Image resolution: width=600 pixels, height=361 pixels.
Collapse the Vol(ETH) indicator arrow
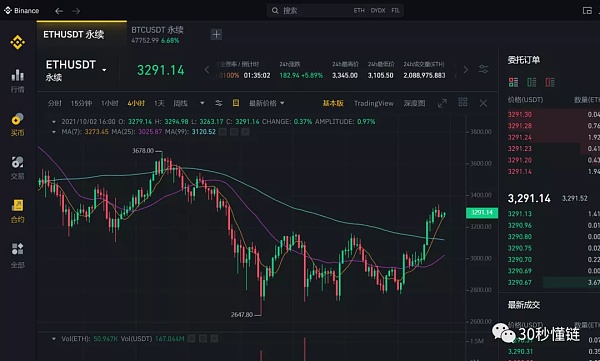[54, 339]
